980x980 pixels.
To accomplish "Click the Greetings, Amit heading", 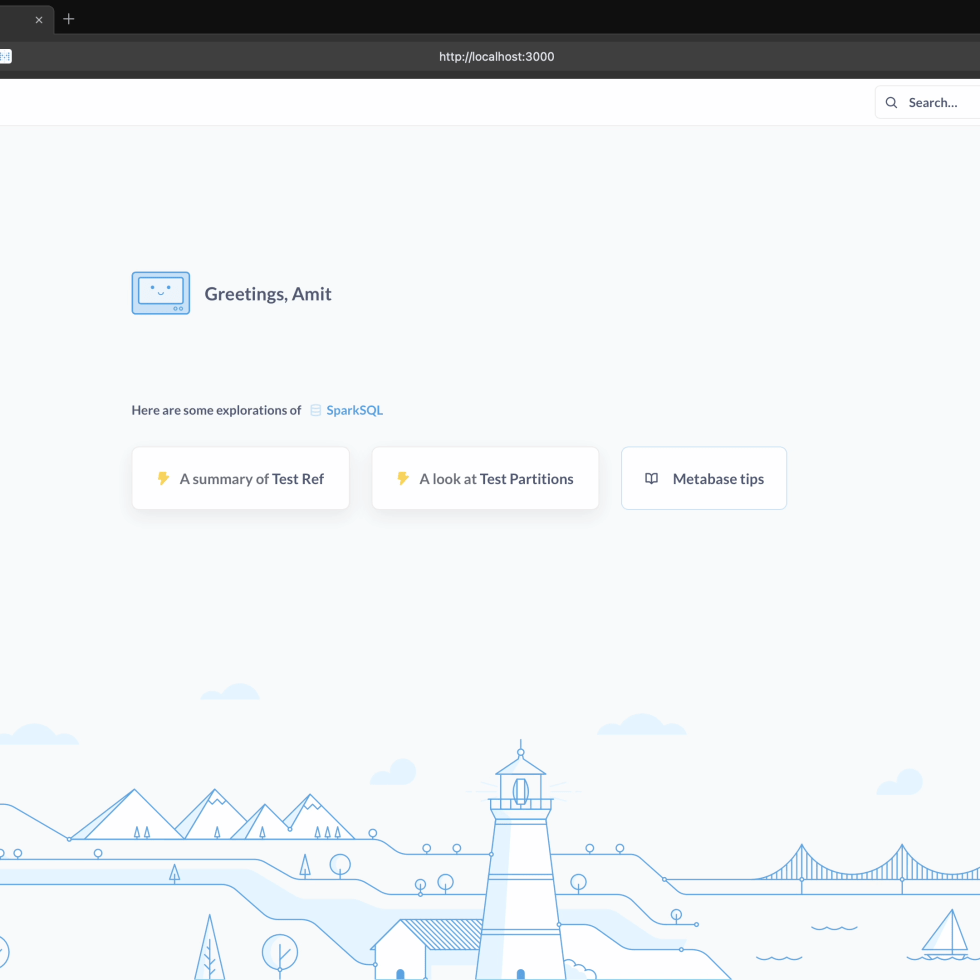I will (x=268, y=294).
